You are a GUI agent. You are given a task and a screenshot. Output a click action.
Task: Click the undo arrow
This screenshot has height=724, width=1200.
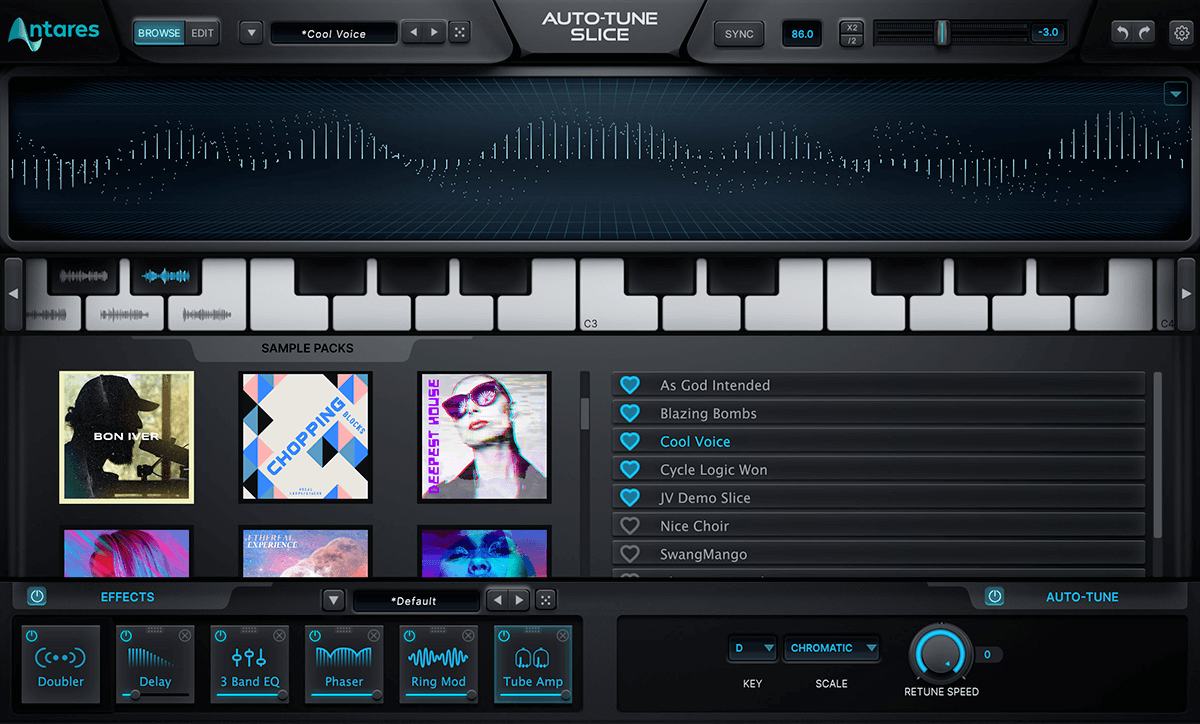pos(1122,33)
